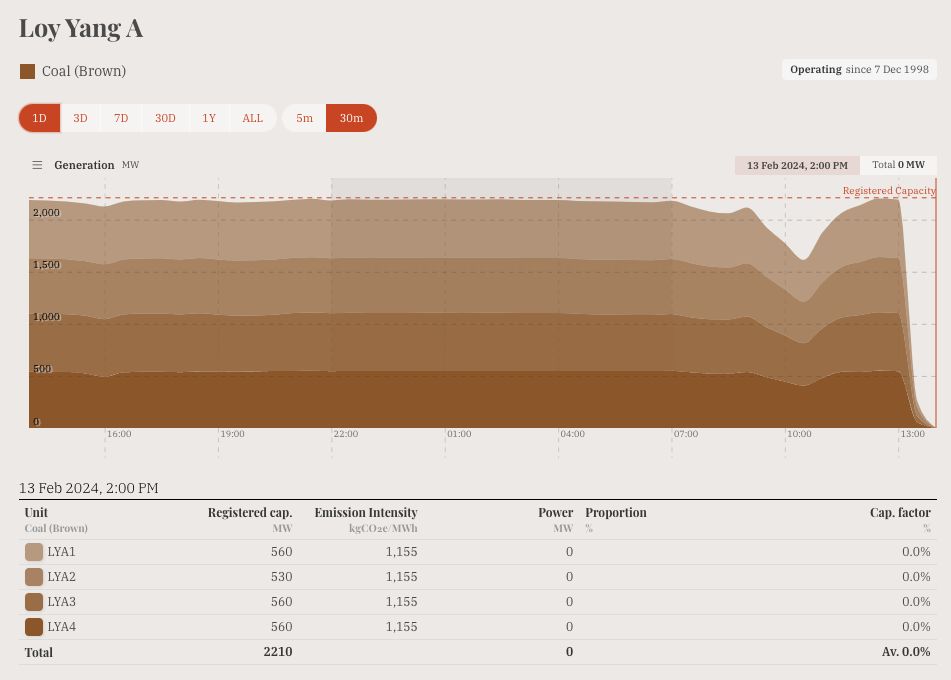The width and height of the screenshot is (951, 680).
Task: Click the Coal (Brown) legend swatch
Action: coord(27,72)
